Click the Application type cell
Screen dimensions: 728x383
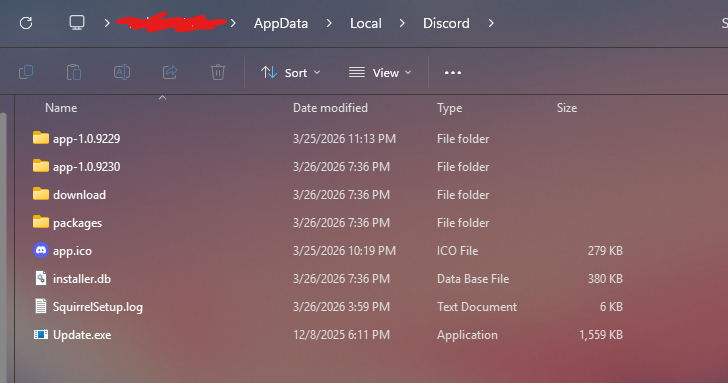pyautogui.click(x=467, y=335)
